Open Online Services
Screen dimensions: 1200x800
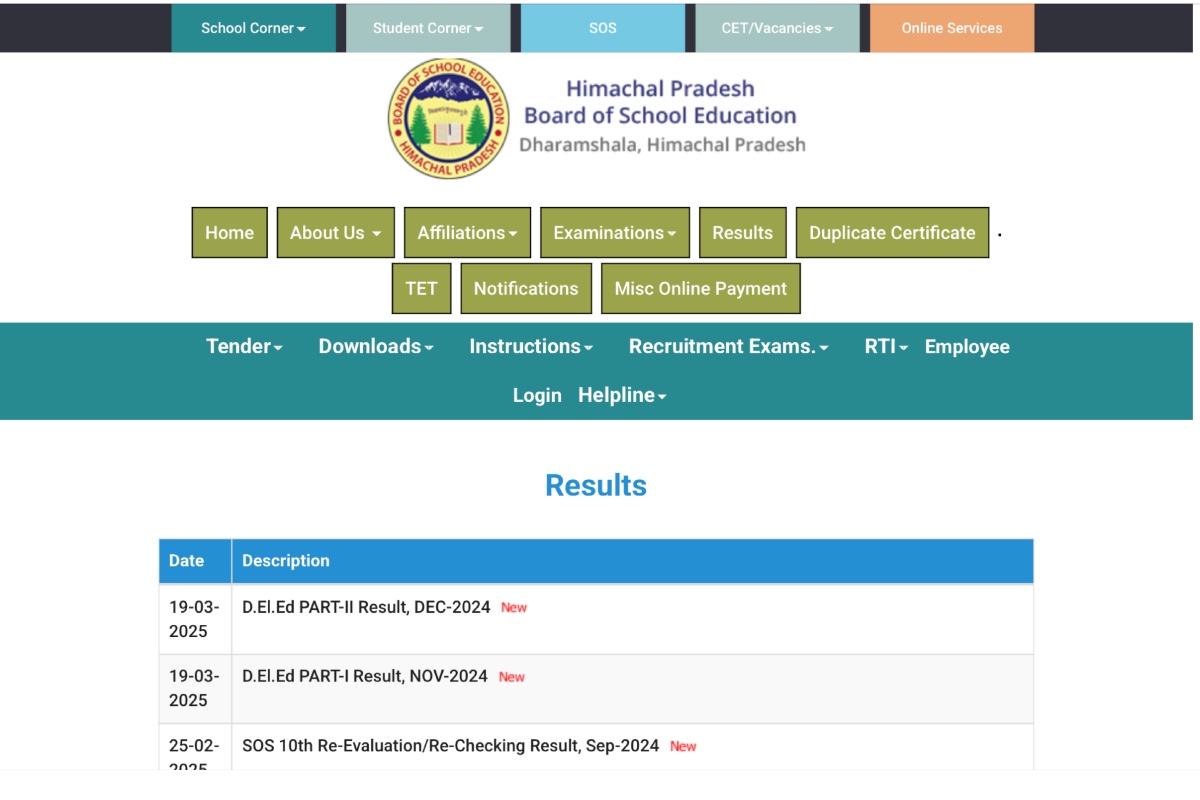pos(952,28)
